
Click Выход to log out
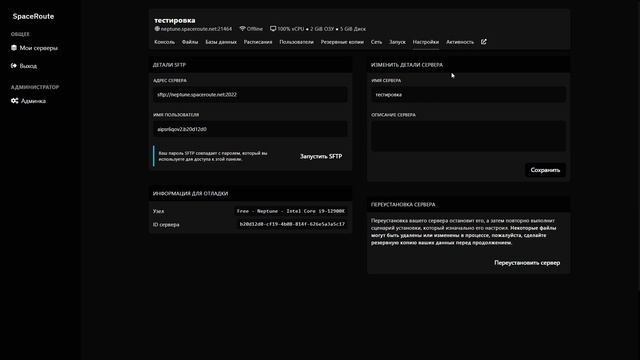(x=28, y=66)
